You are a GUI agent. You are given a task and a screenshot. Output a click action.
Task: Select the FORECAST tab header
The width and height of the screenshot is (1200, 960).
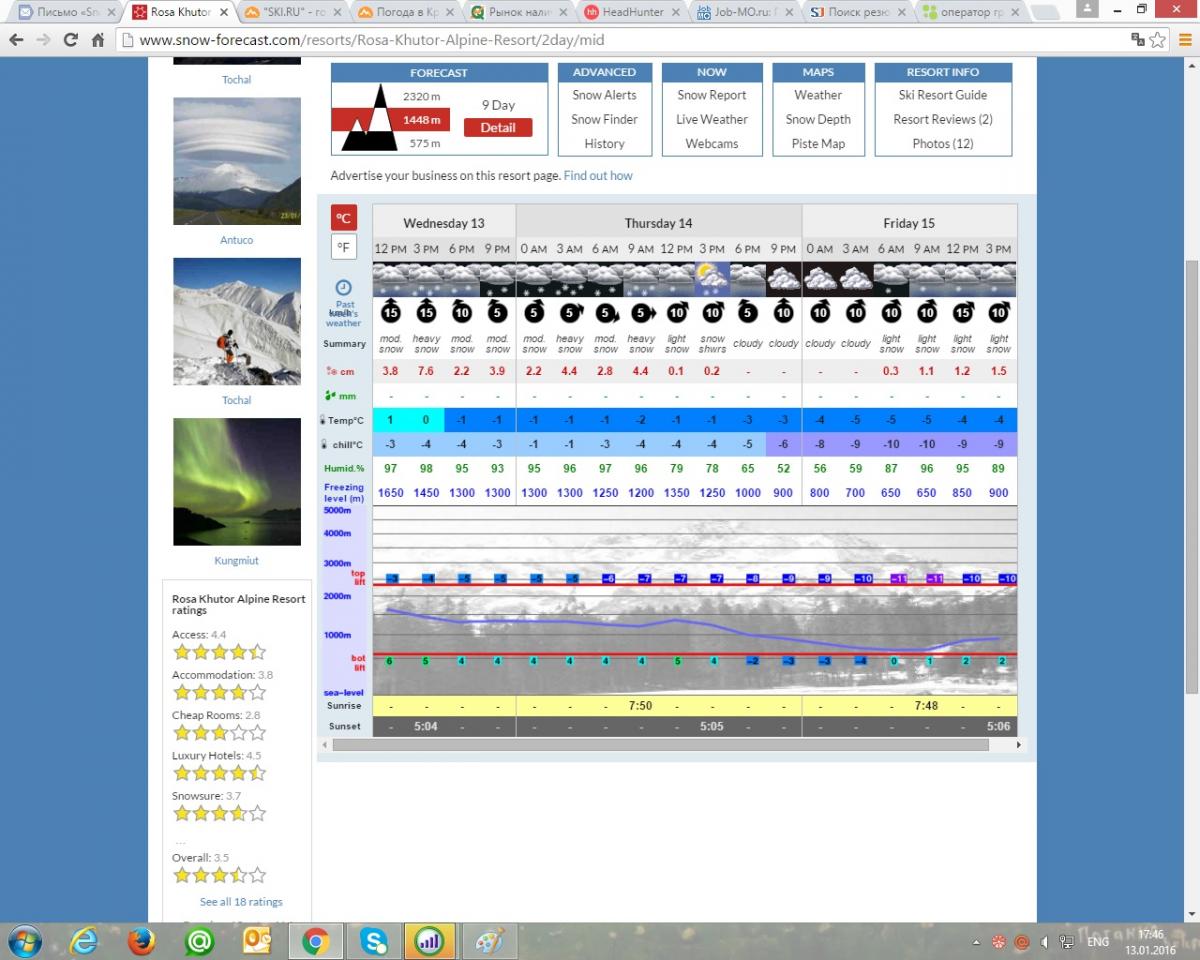coord(439,73)
